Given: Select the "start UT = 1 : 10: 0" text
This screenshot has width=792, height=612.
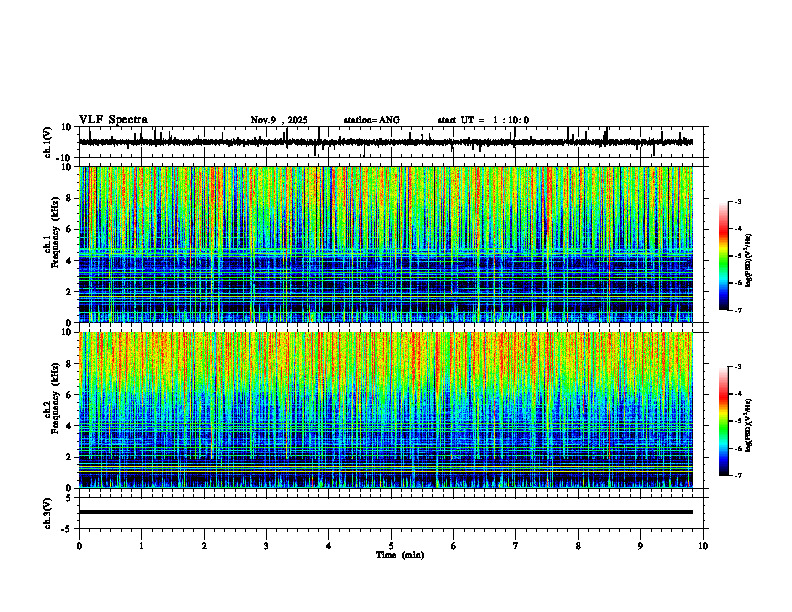Looking at the screenshot, I should pos(483,120).
